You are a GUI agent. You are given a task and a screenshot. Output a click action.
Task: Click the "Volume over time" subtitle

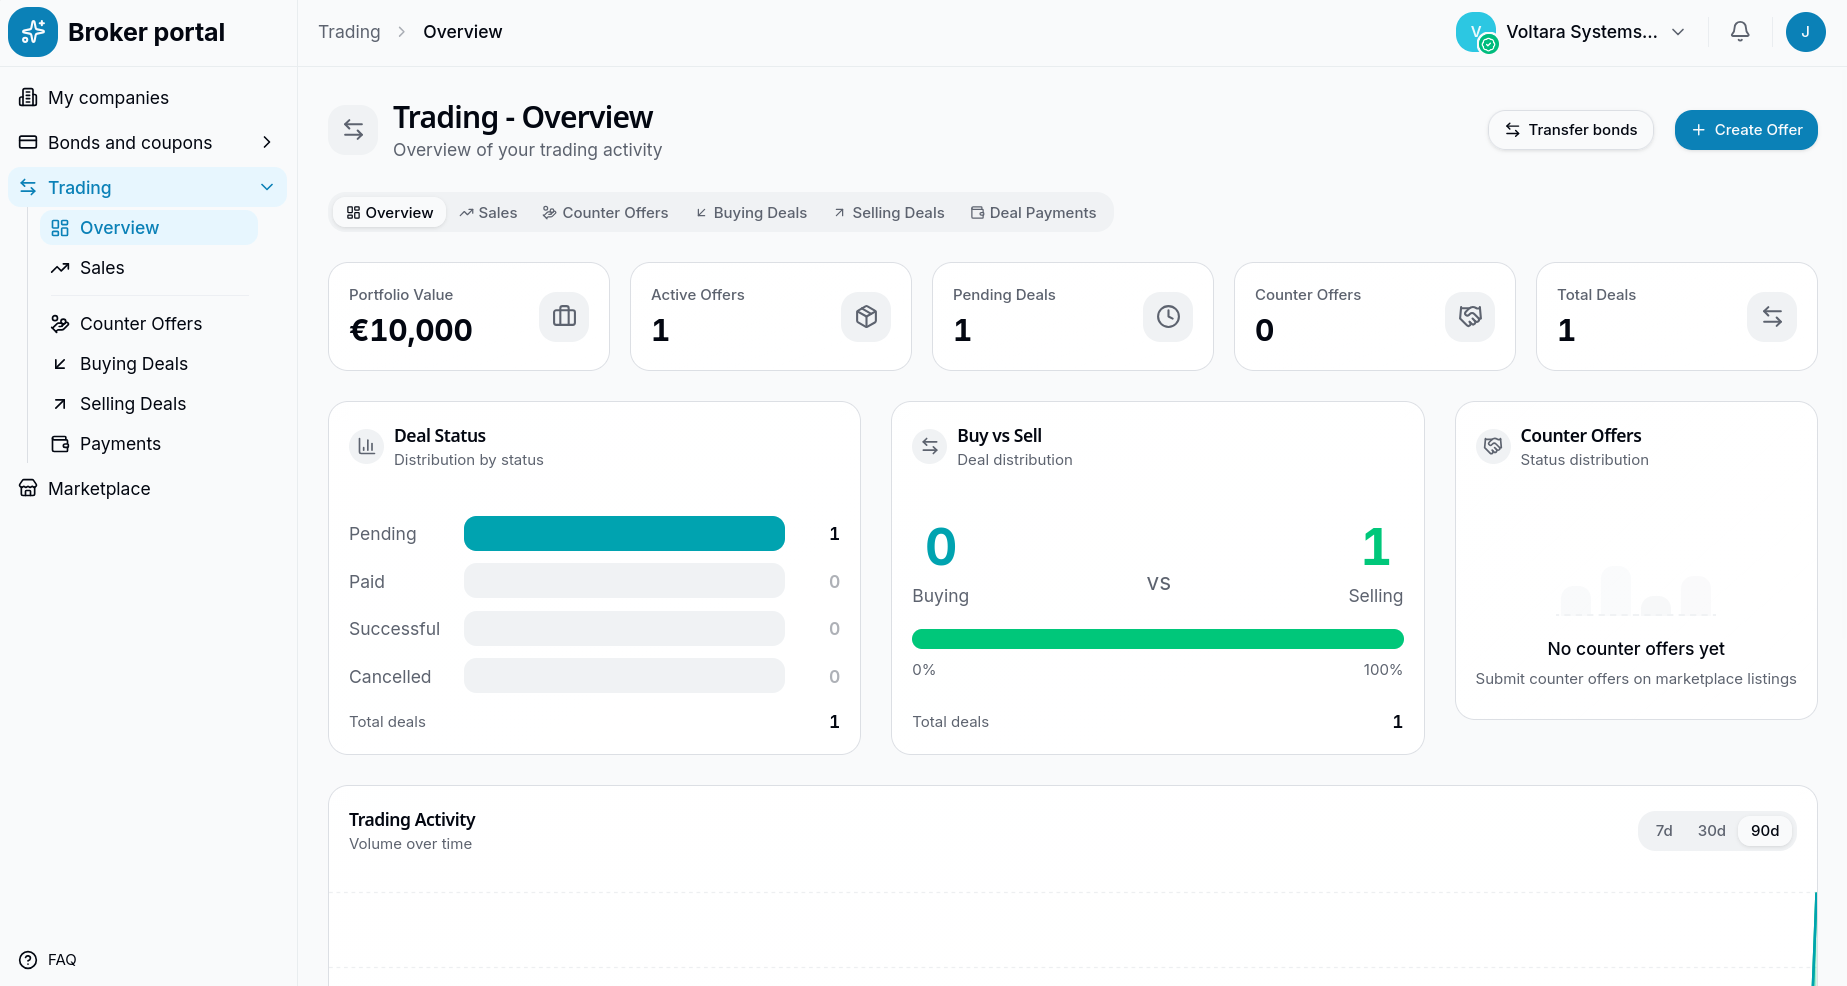tap(410, 844)
